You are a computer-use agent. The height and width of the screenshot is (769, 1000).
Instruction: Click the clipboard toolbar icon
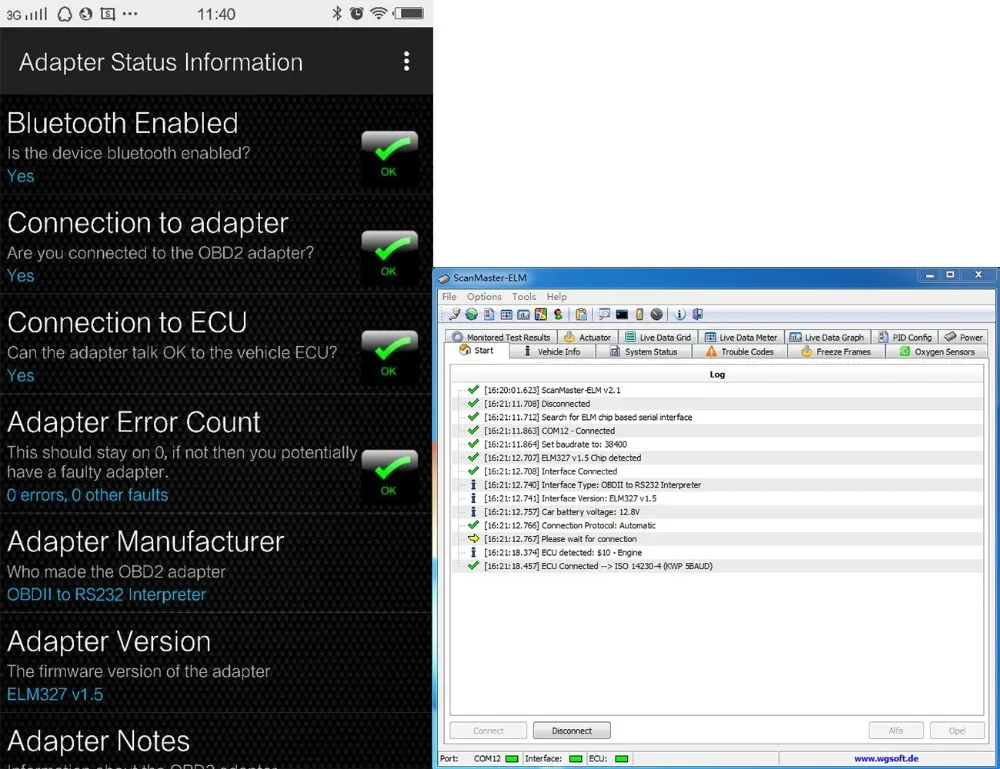tap(581, 314)
